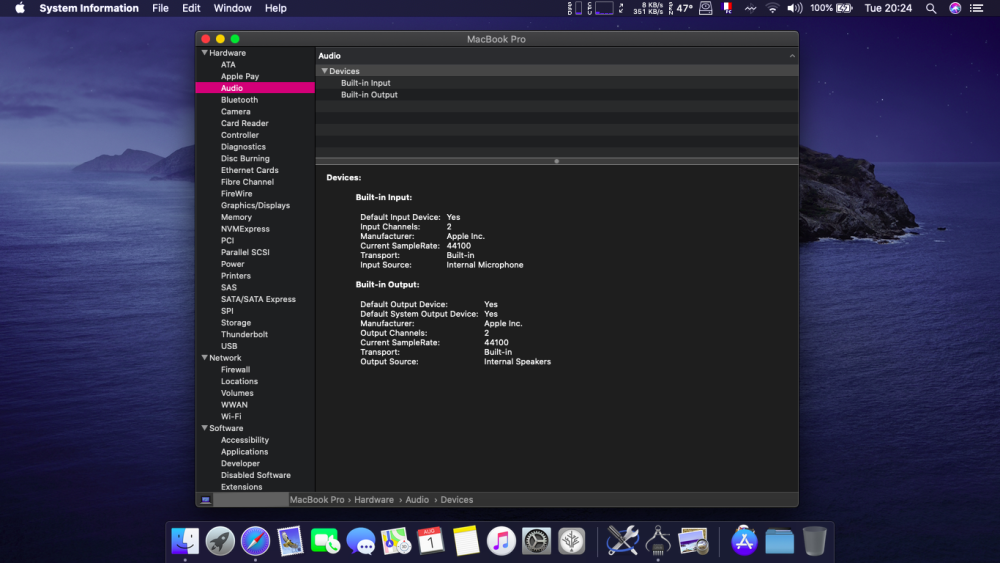Open Calendar in the Dock
Viewport: 1000px width, 563px height.
click(x=430, y=541)
